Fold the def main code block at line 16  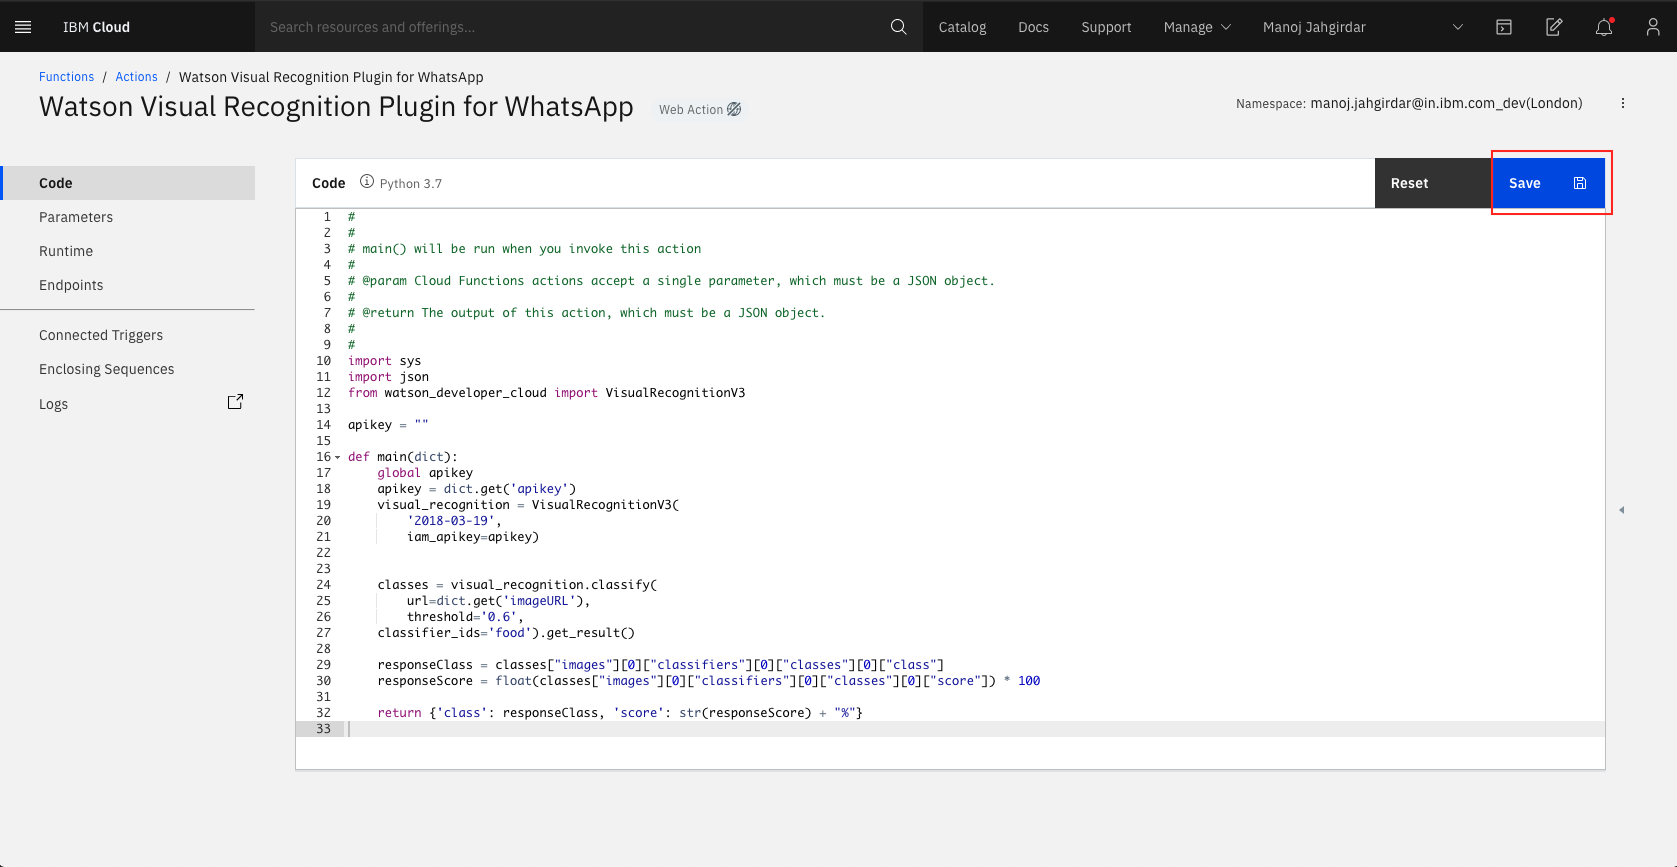pyautogui.click(x=338, y=457)
